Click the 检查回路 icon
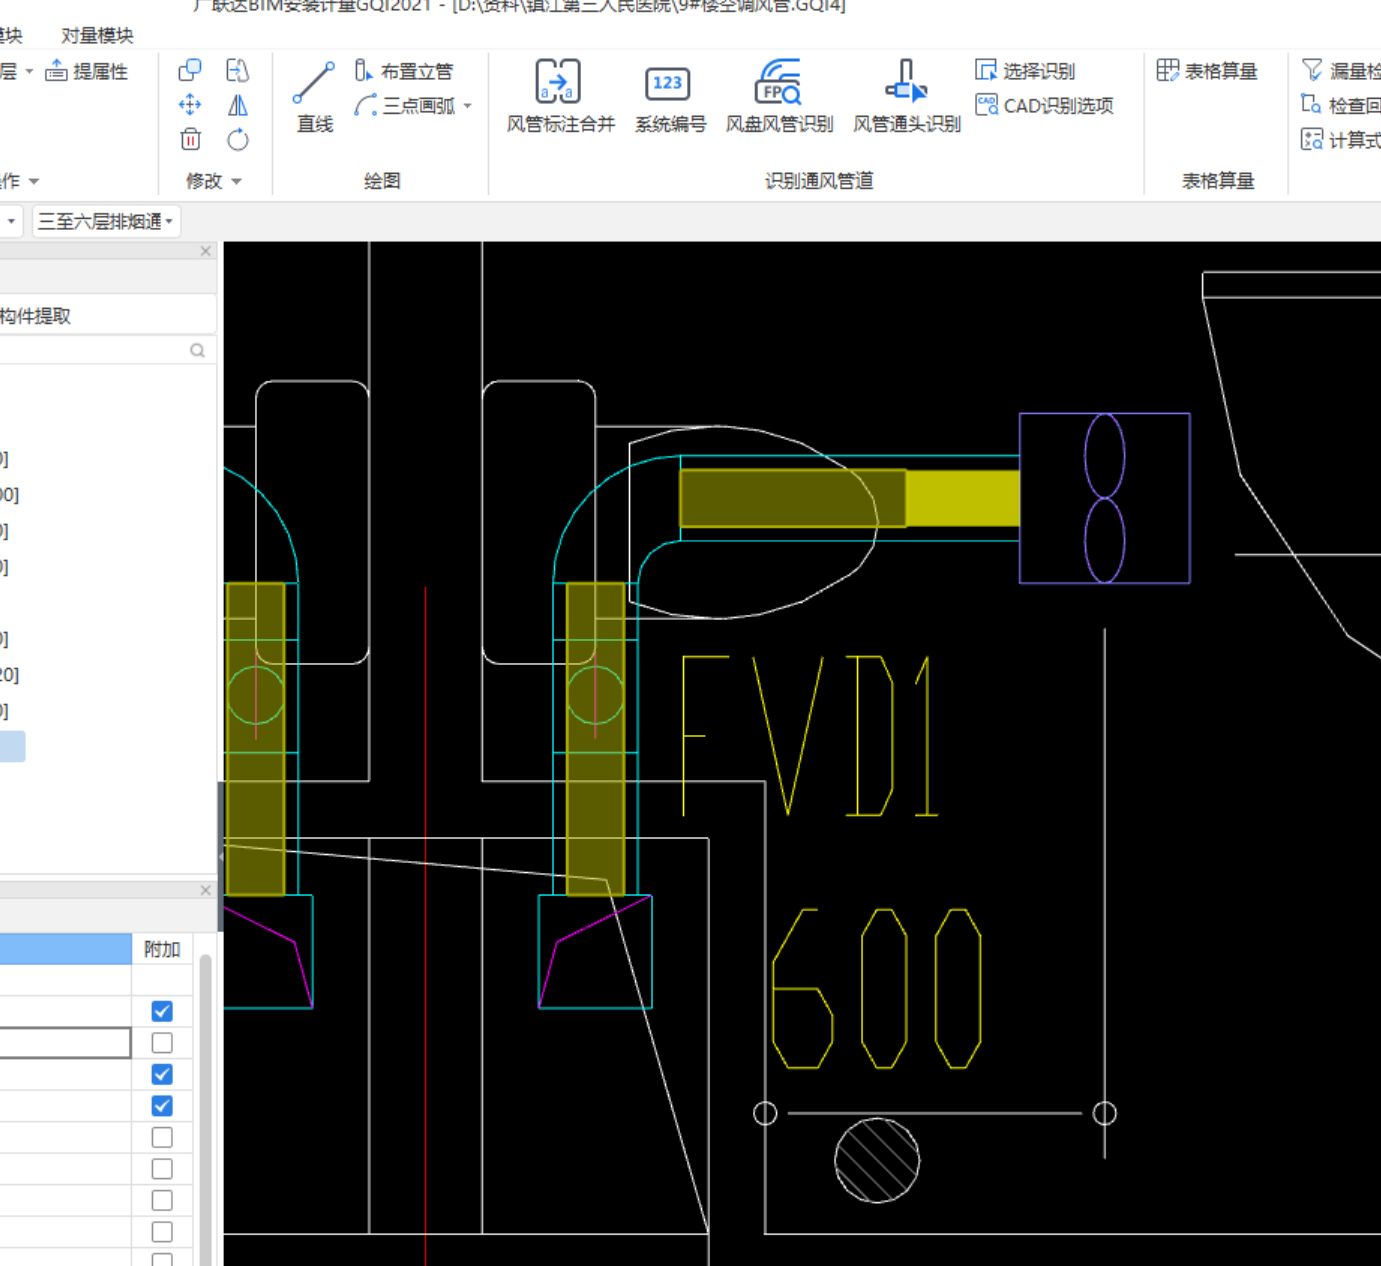This screenshot has height=1266, width=1381. 1311,104
